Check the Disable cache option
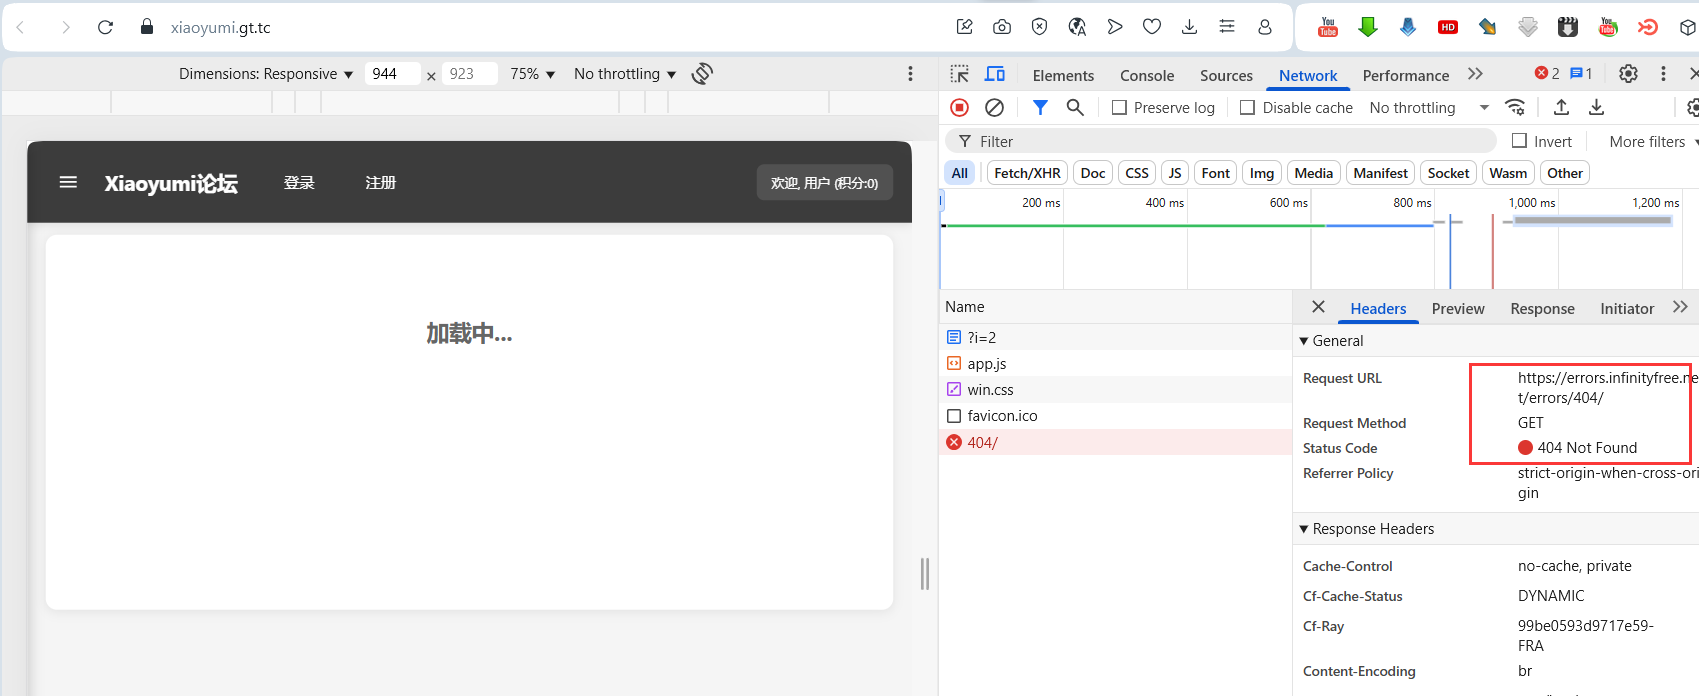Image resolution: width=1699 pixels, height=696 pixels. (x=1247, y=108)
